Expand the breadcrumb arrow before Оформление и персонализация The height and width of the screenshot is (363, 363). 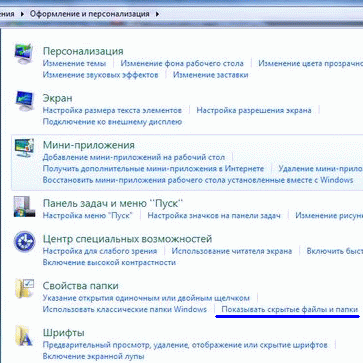tap(22, 14)
